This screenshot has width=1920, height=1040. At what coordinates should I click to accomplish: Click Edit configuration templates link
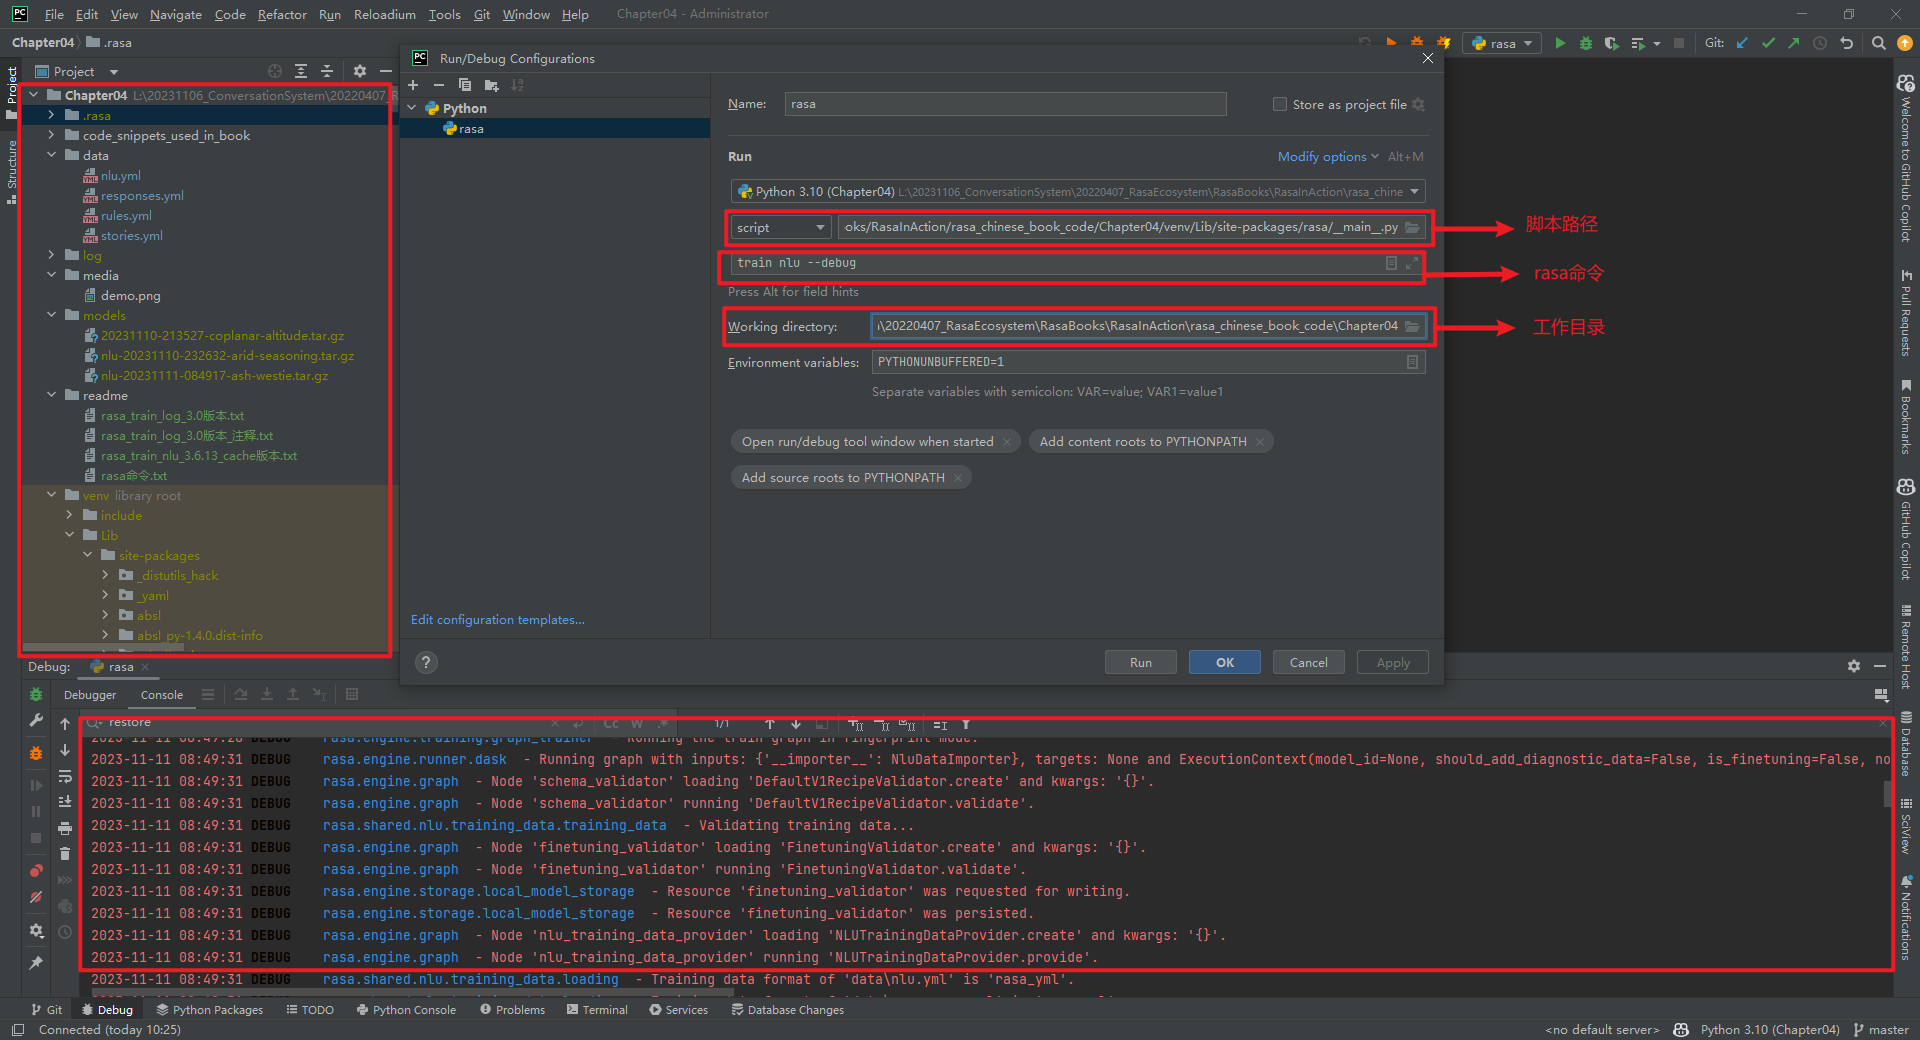click(x=498, y=620)
